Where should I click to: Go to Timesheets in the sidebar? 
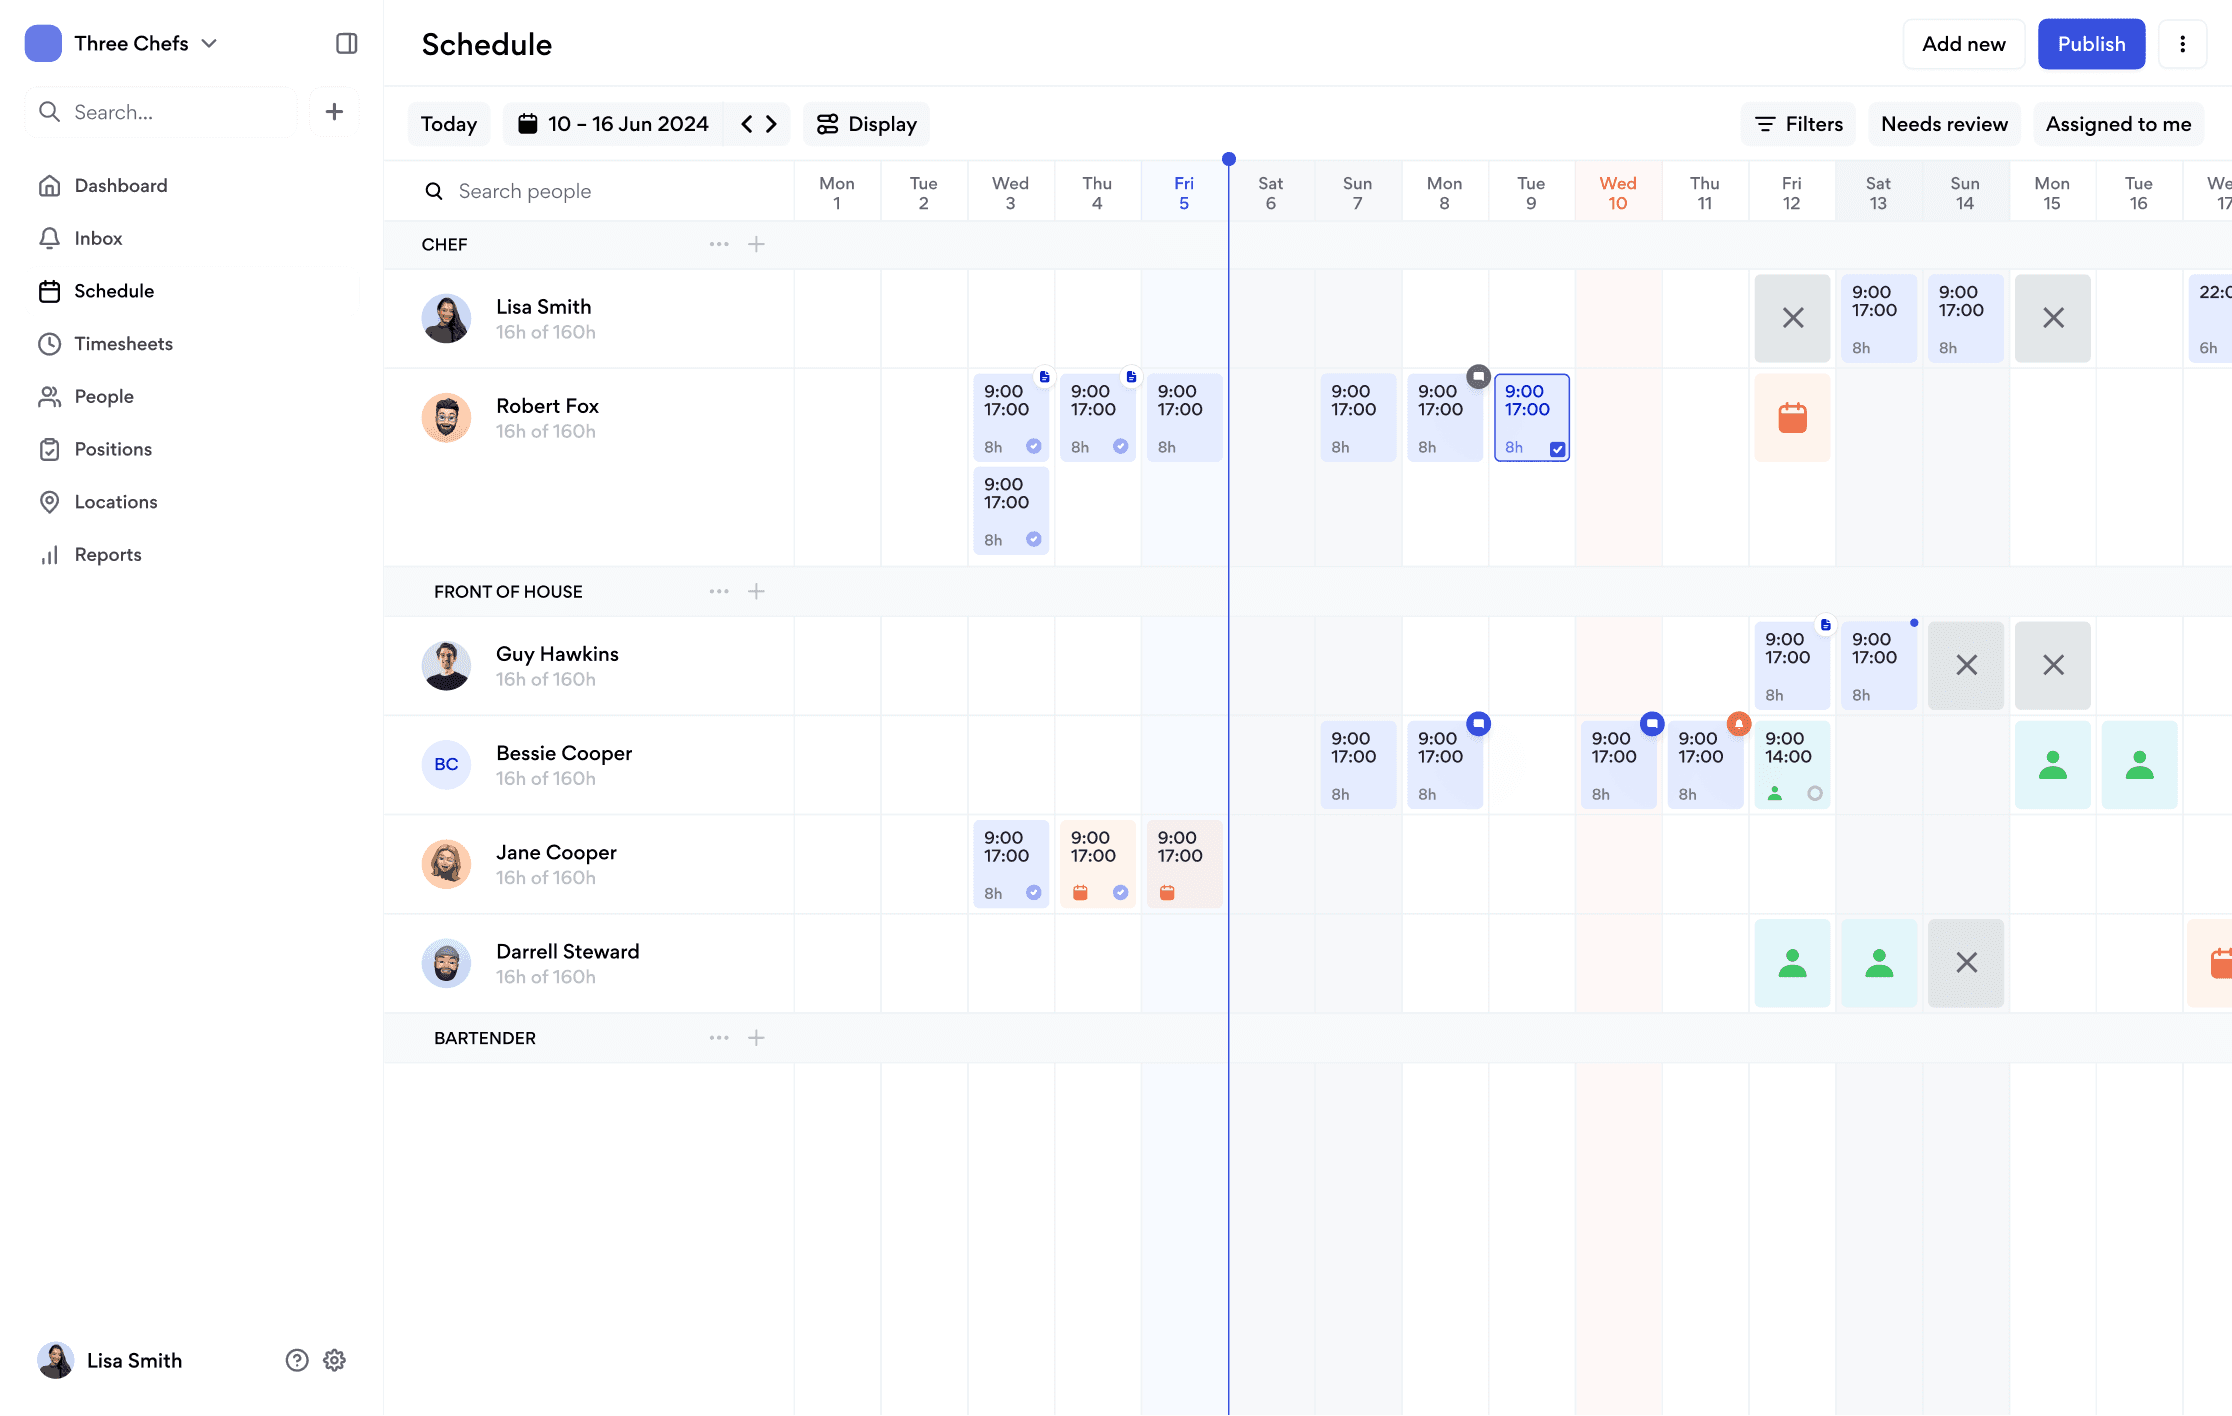tap(123, 344)
